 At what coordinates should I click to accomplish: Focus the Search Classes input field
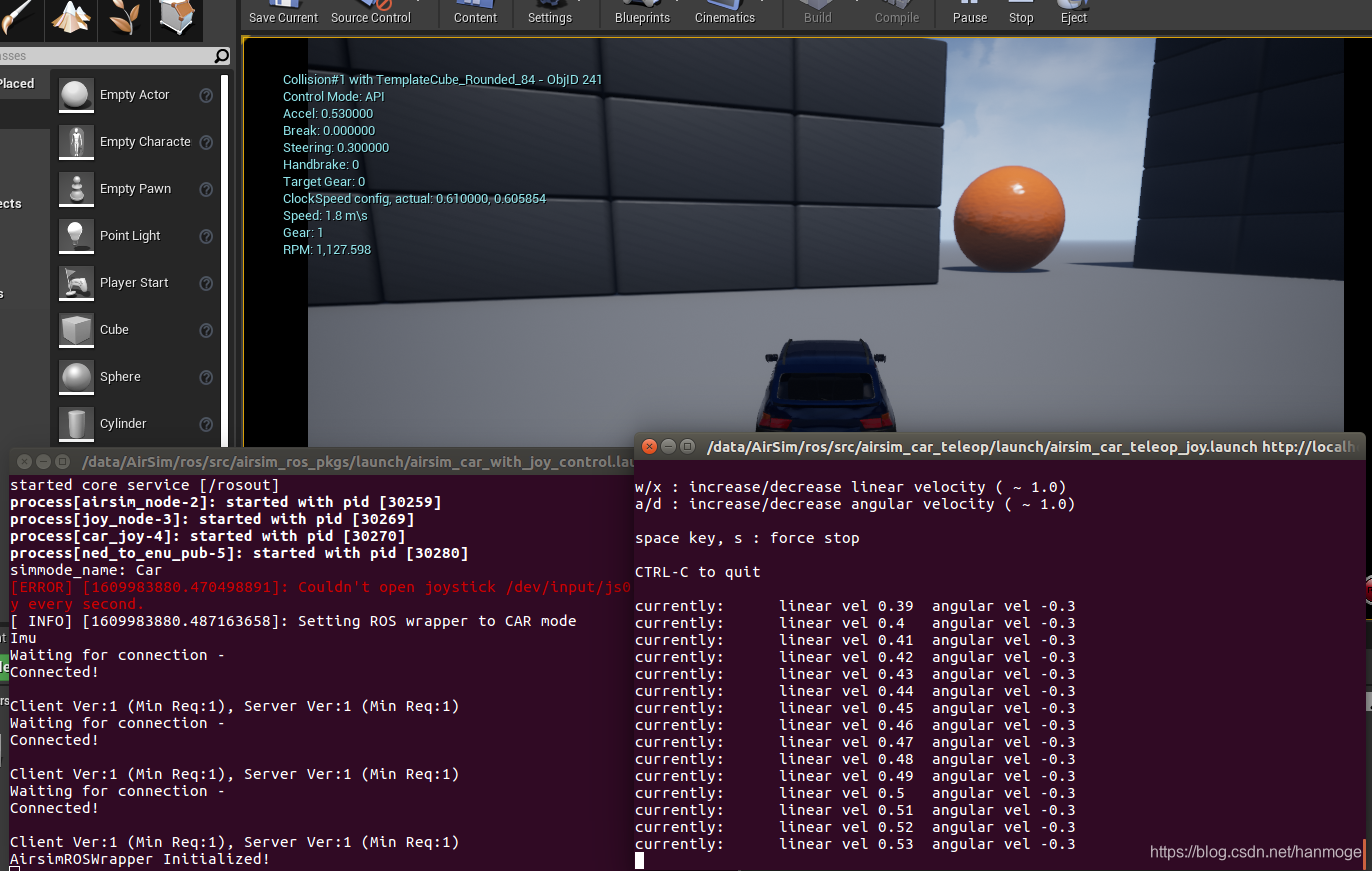pos(105,56)
